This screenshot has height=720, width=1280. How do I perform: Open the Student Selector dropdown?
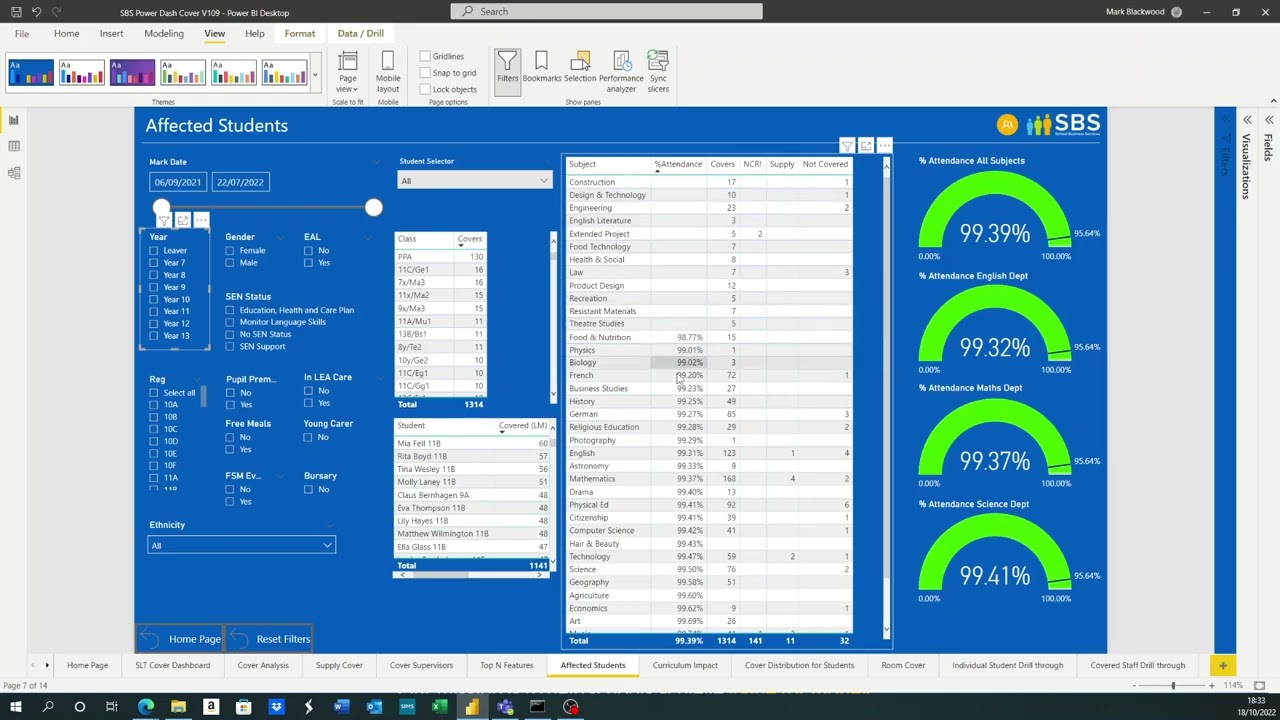tap(474, 181)
